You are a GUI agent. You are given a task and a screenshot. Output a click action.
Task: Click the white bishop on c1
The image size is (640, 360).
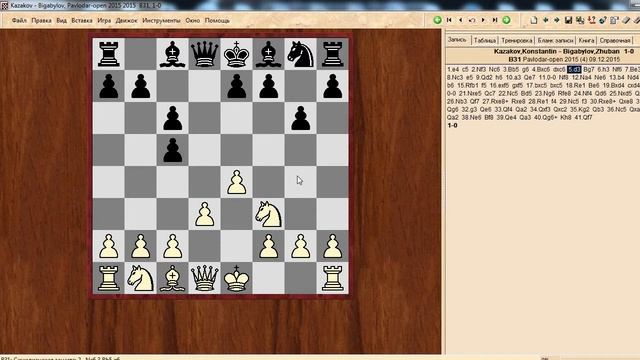(173, 278)
